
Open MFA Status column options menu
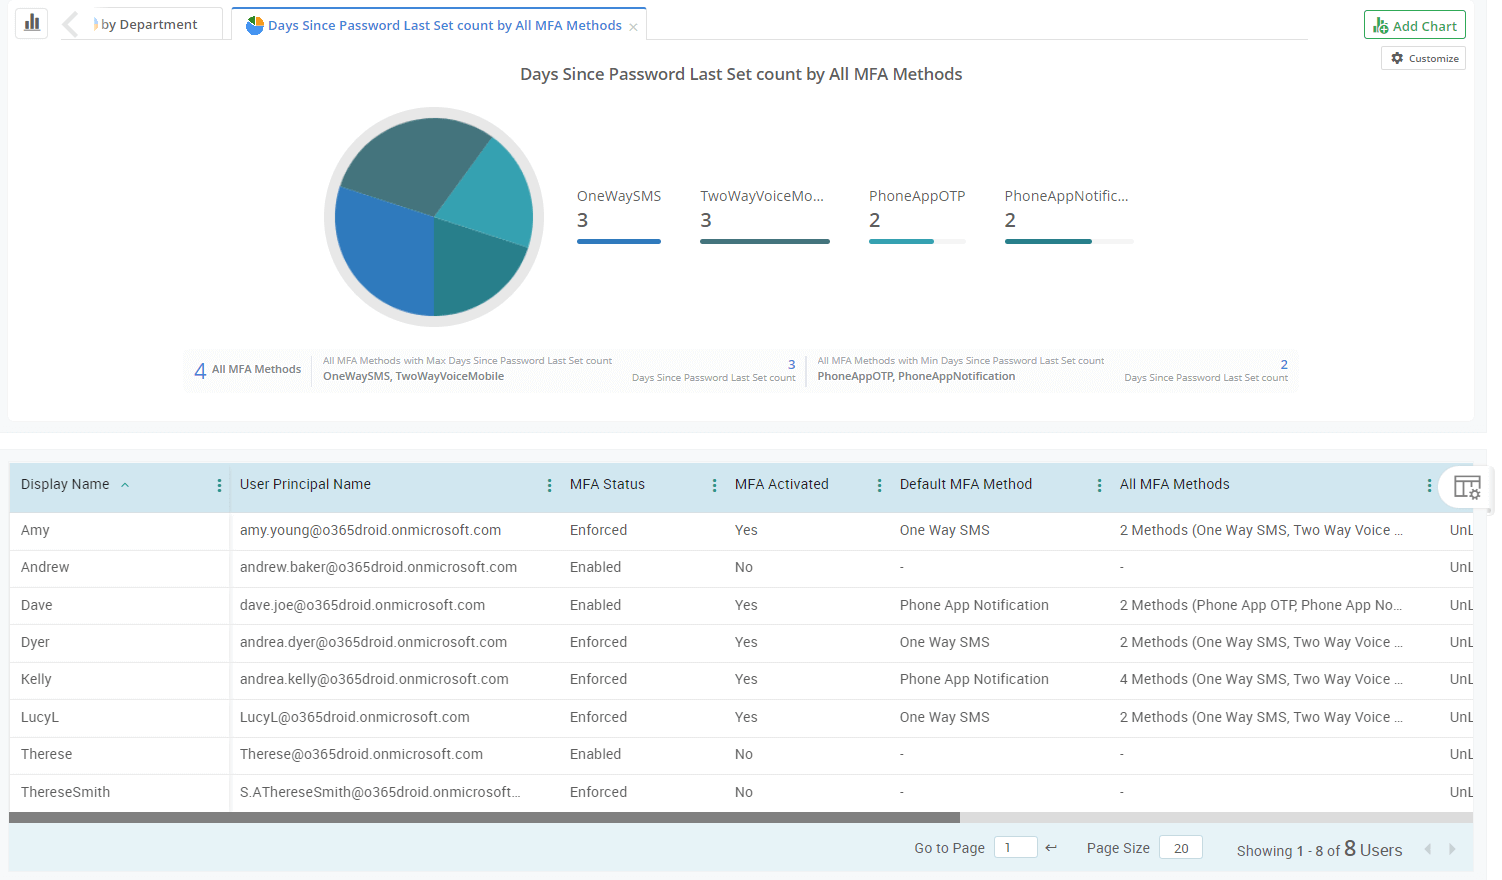714,485
